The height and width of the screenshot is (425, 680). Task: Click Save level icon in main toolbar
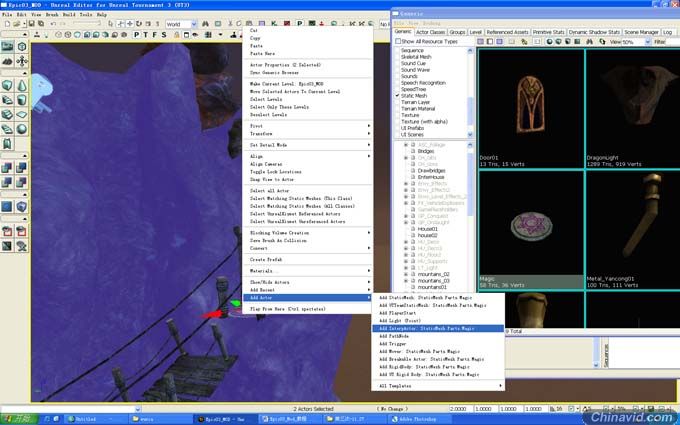(32, 24)
